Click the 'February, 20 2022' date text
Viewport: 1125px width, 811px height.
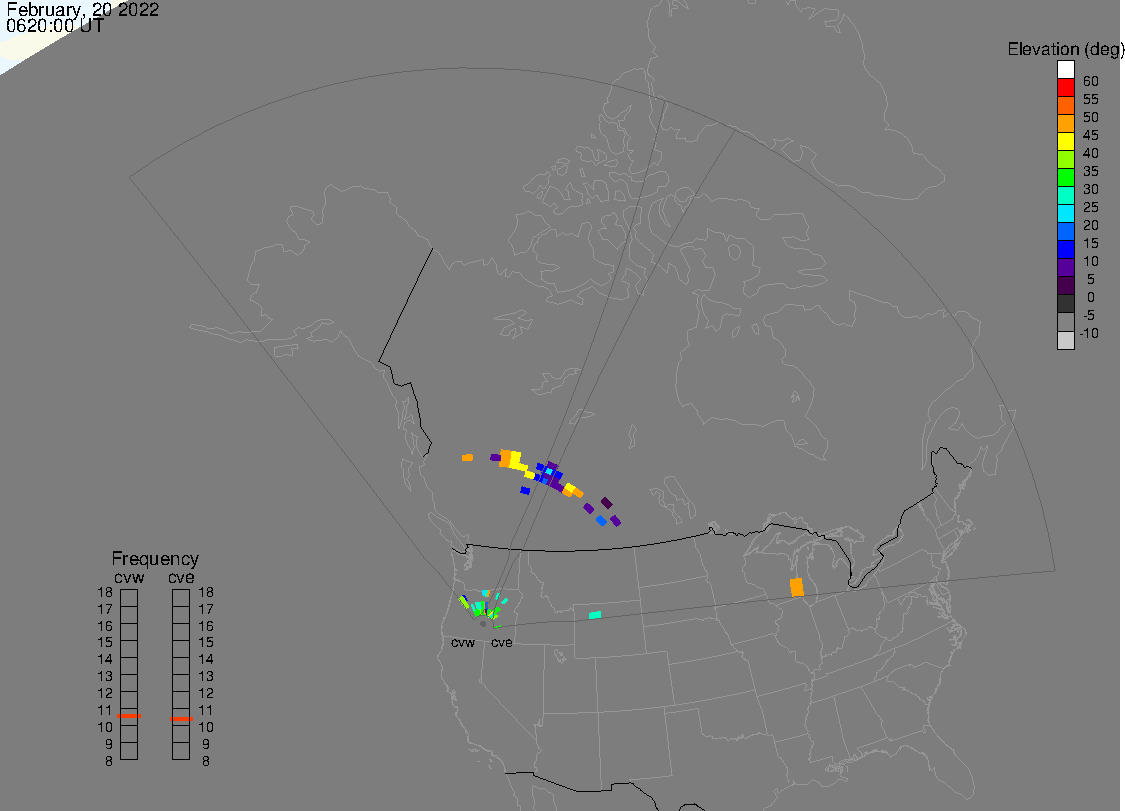(x=83, y=9)
